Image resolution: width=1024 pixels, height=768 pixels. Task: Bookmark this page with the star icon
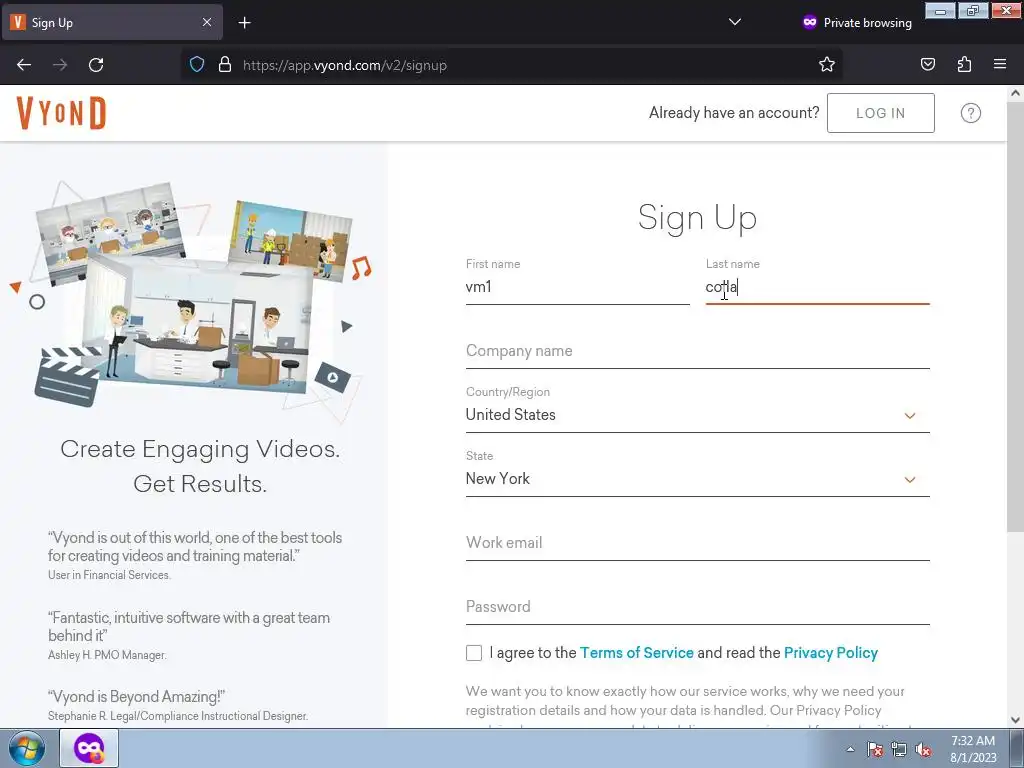point(827,65)
